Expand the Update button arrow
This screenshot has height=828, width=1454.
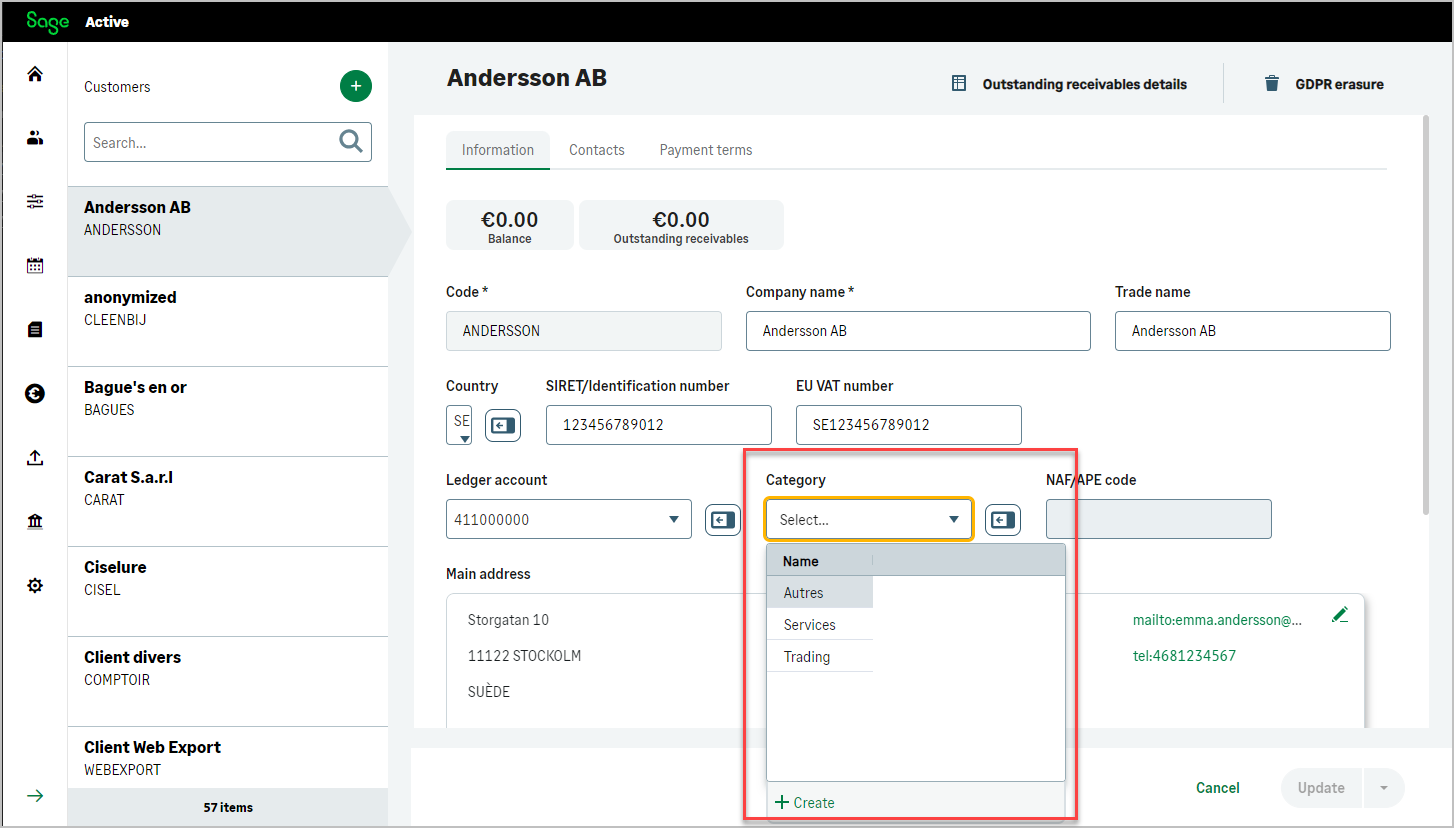[1384, 788]
